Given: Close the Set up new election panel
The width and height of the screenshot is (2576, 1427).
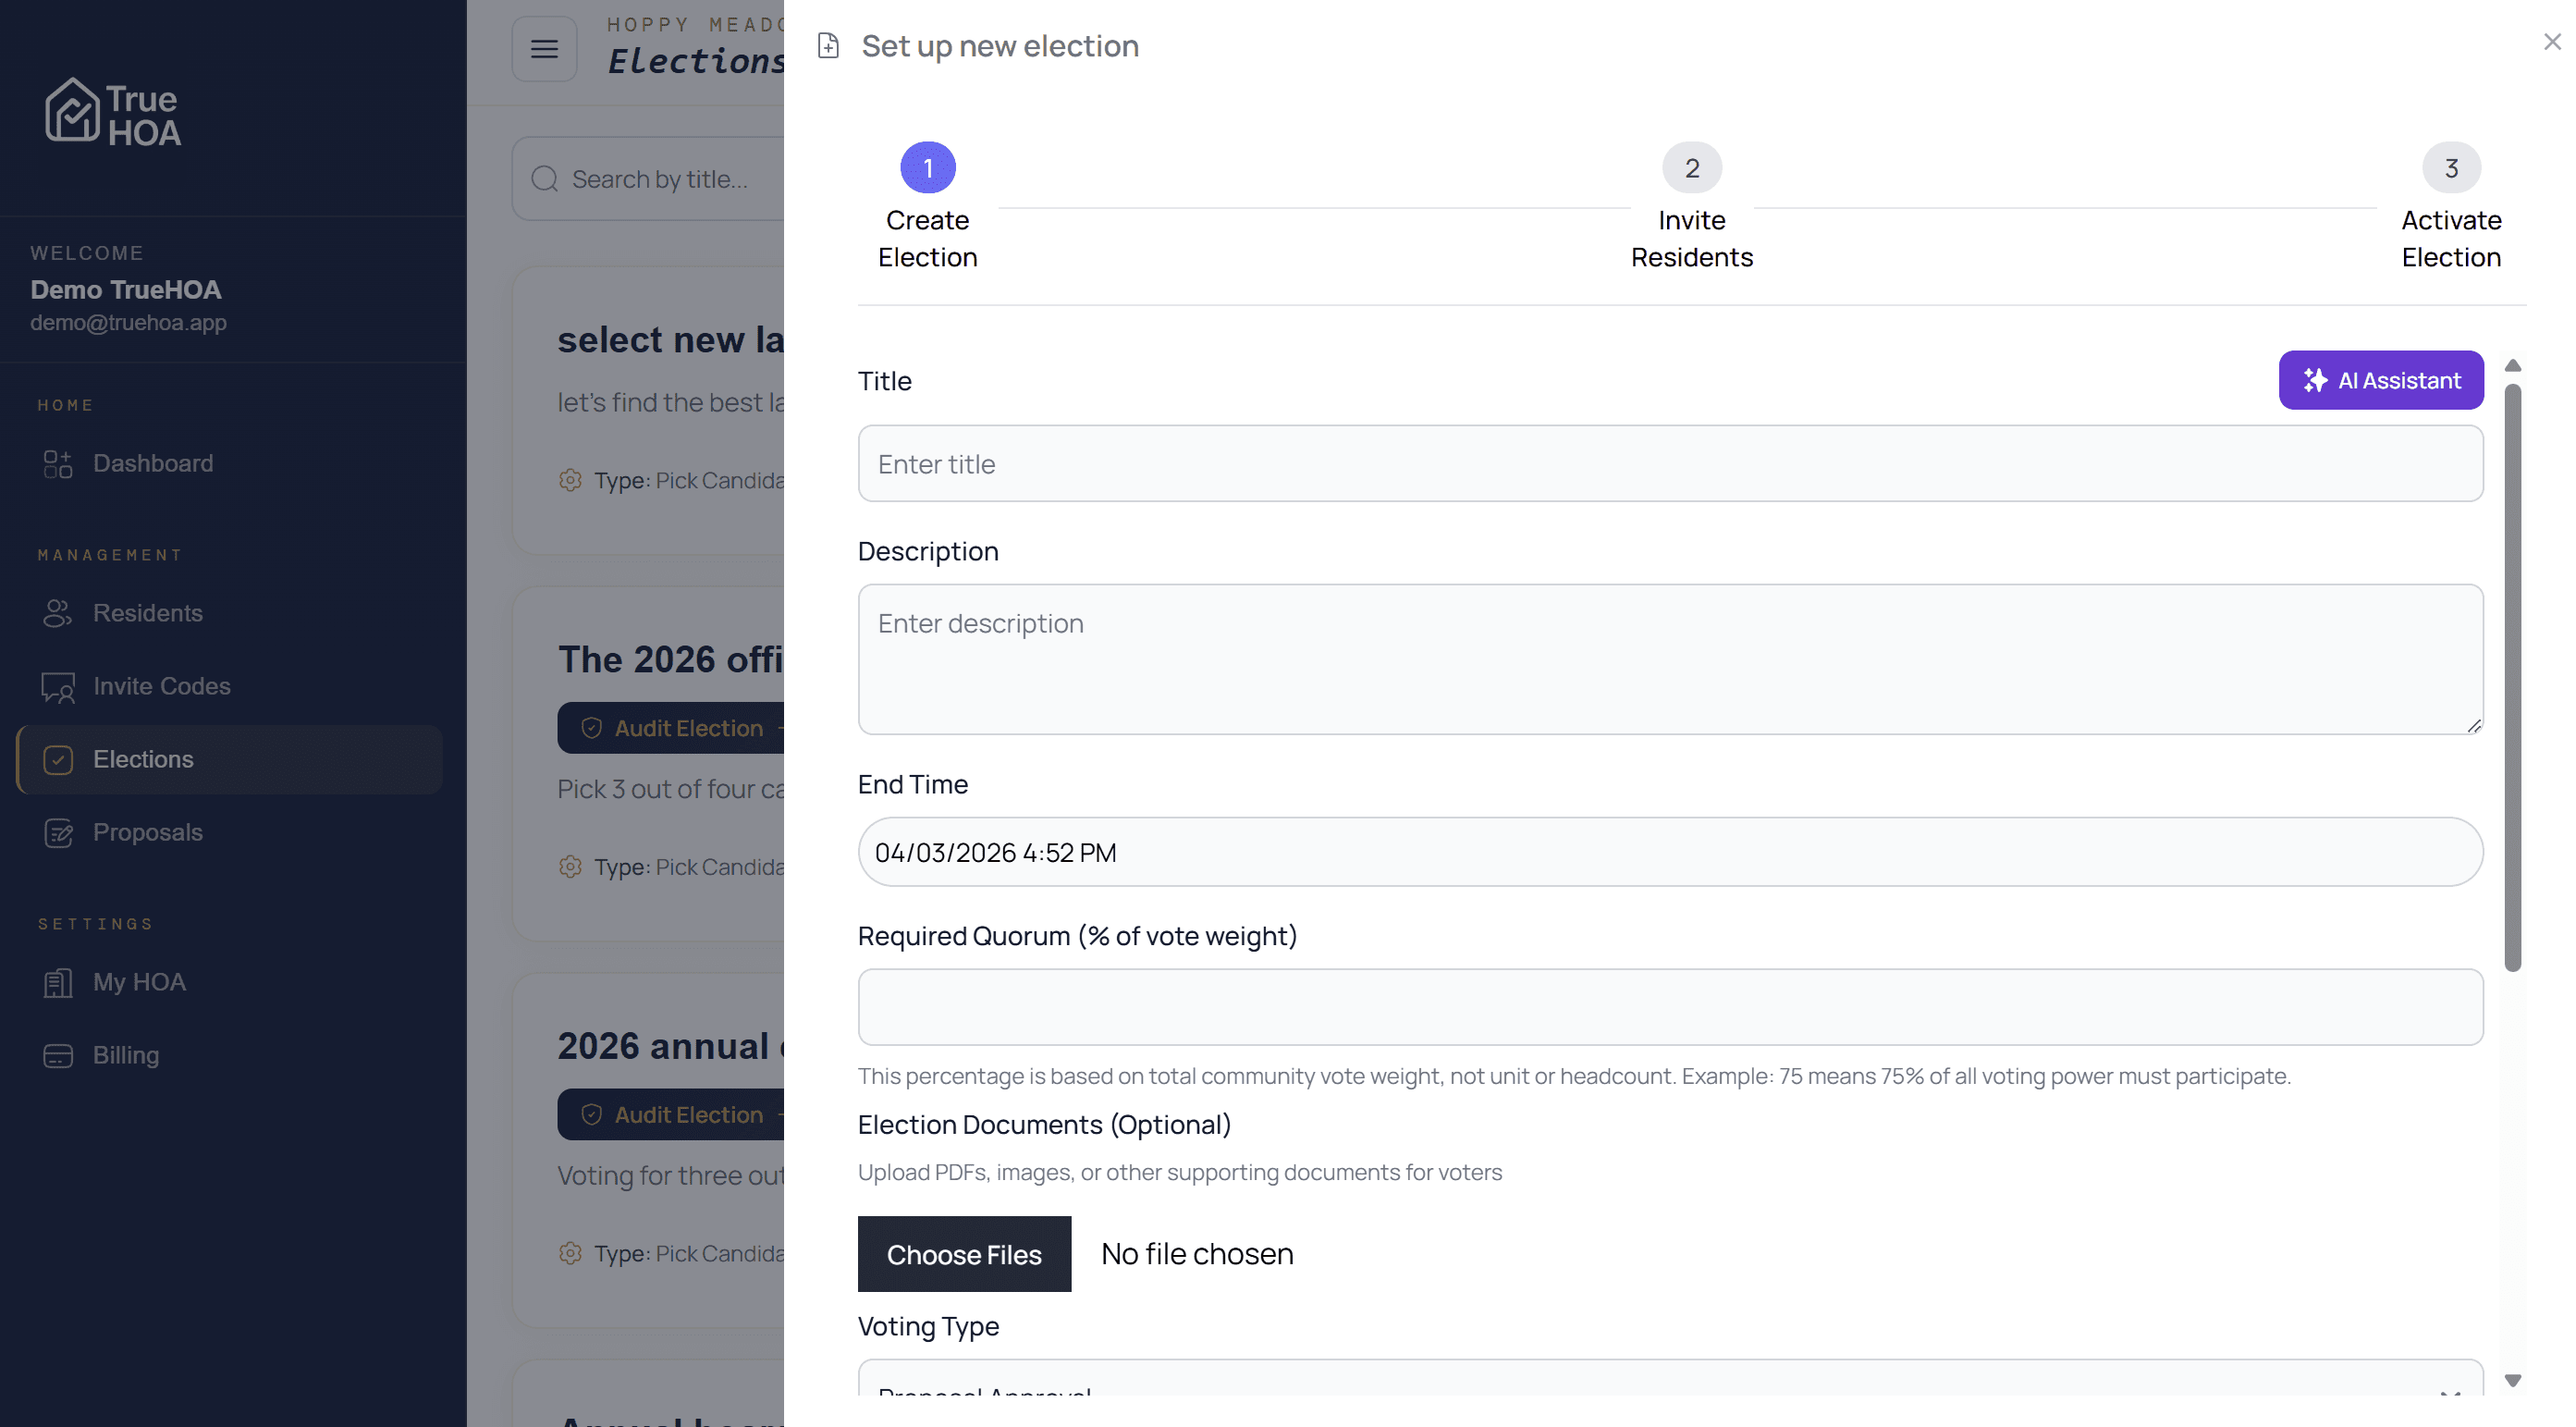Looking at the screenshot, I should (x=2552, y=42).
